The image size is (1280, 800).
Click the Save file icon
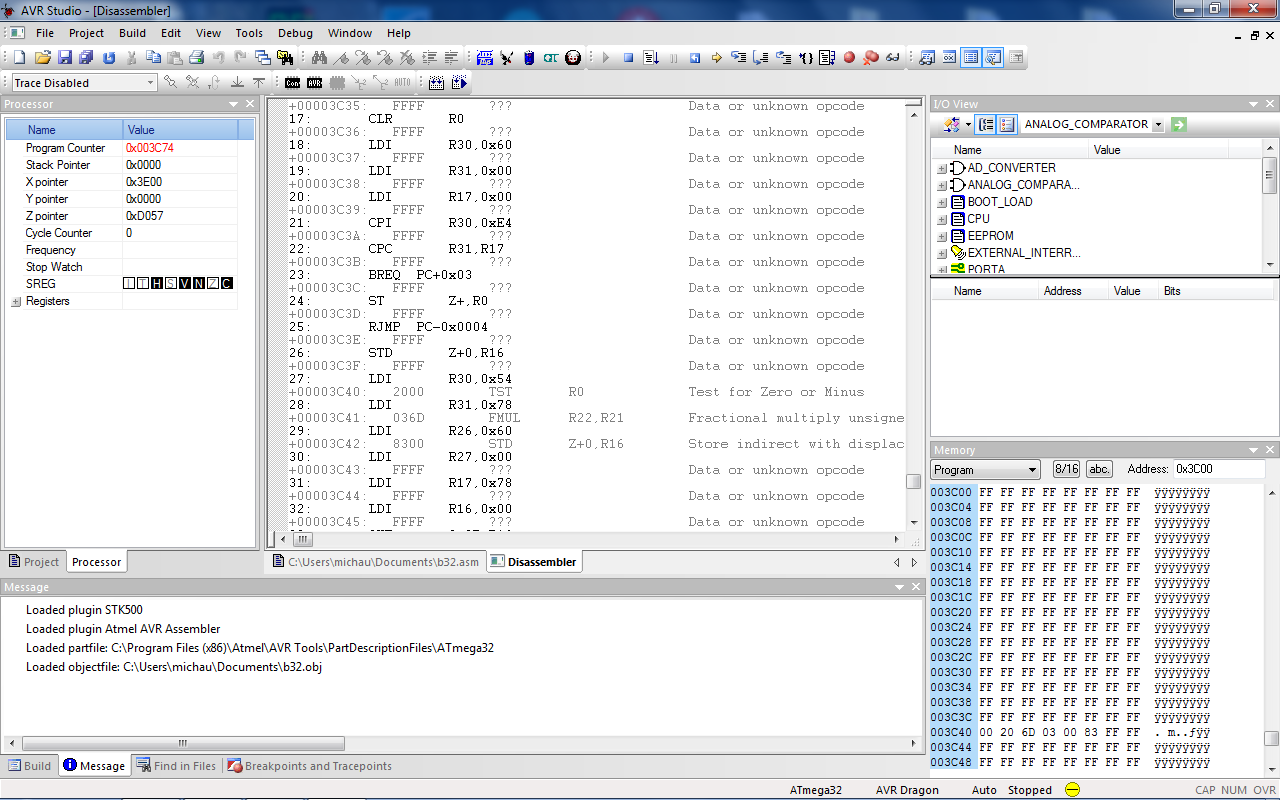65,58
